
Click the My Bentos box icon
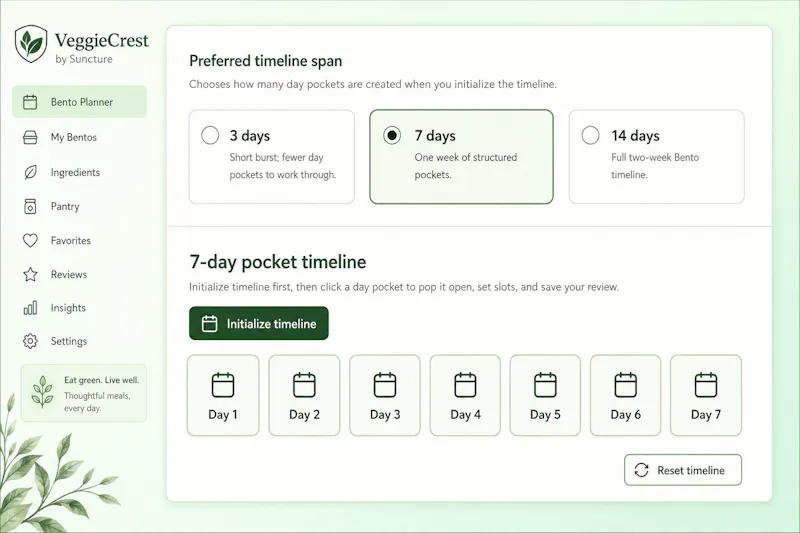point(30,137)
